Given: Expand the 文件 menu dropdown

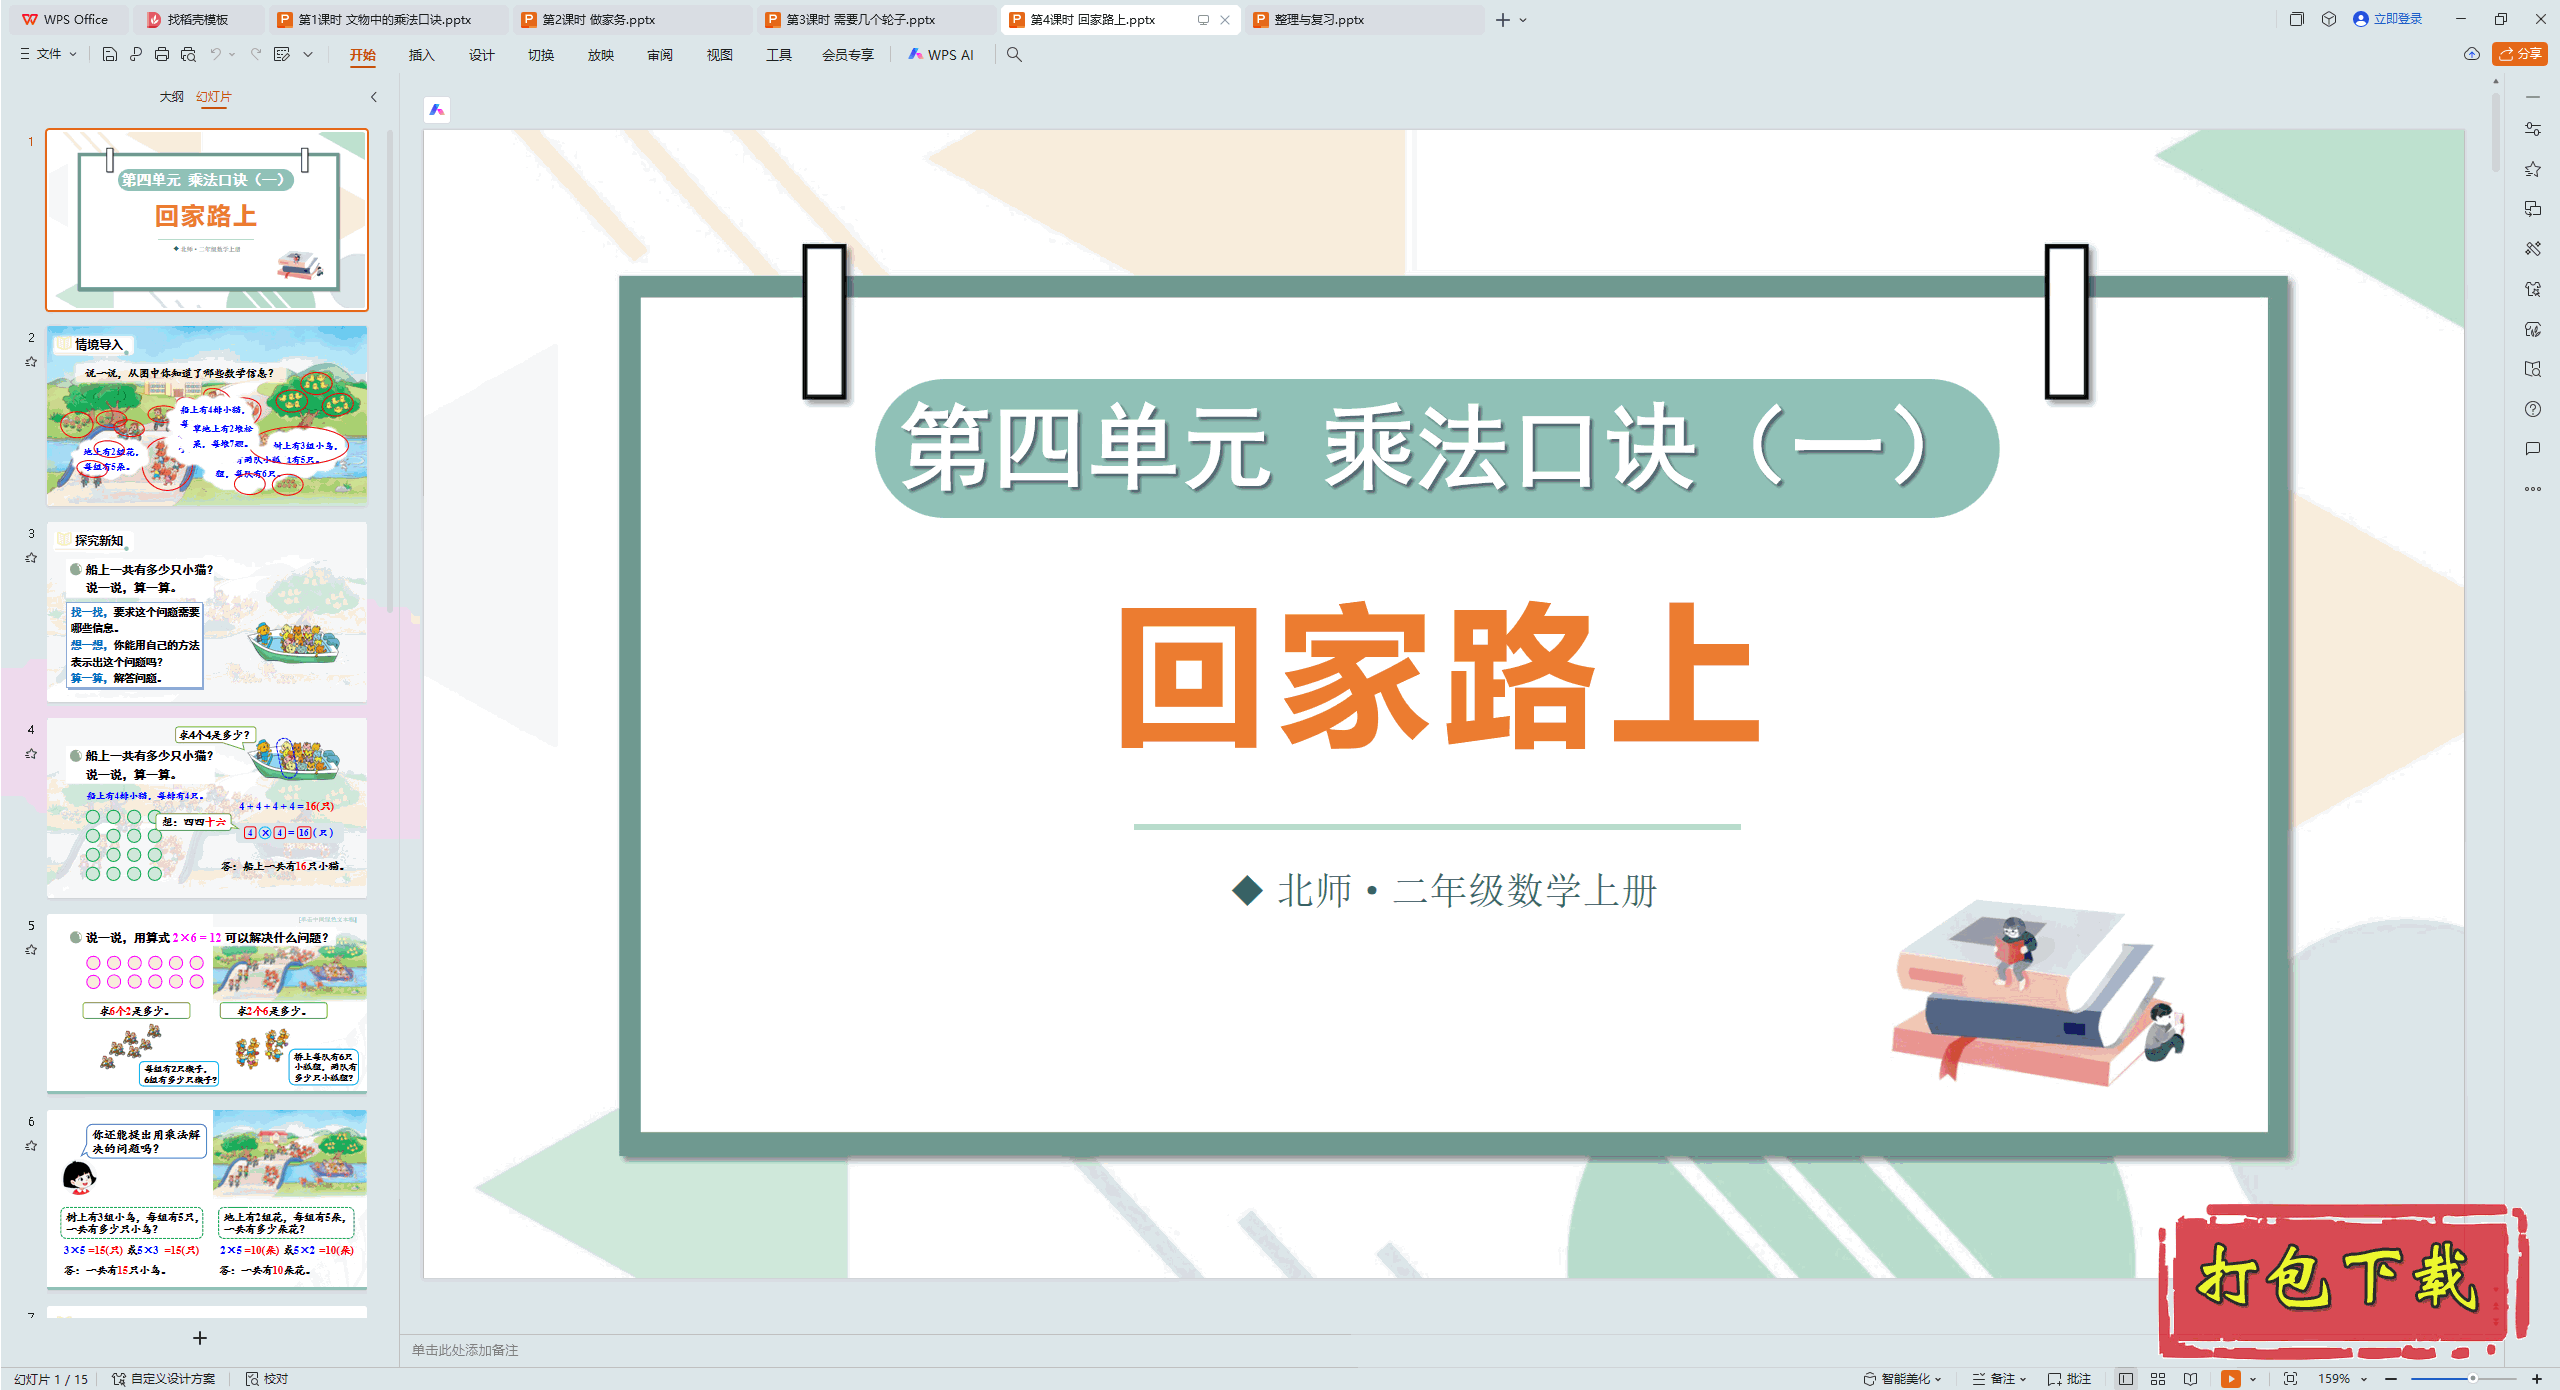Looking at the screenshot, I should [48, 54].
